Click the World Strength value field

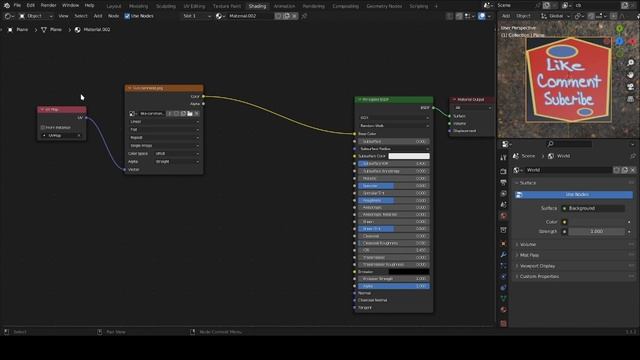pos(596,231)
